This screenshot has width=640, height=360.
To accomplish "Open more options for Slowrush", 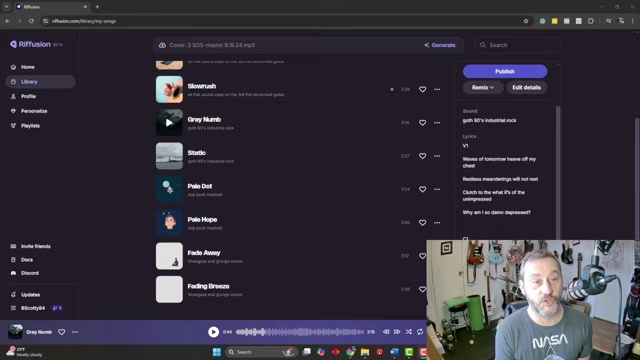I will coord(437,89).
